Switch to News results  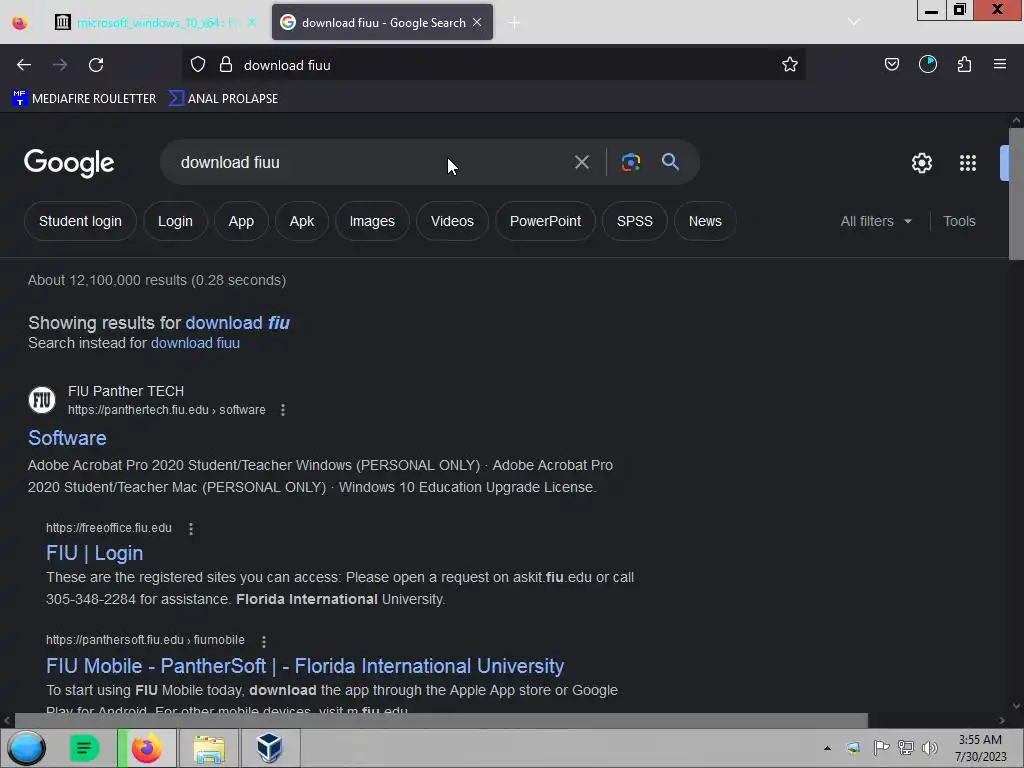coord(705,221)
